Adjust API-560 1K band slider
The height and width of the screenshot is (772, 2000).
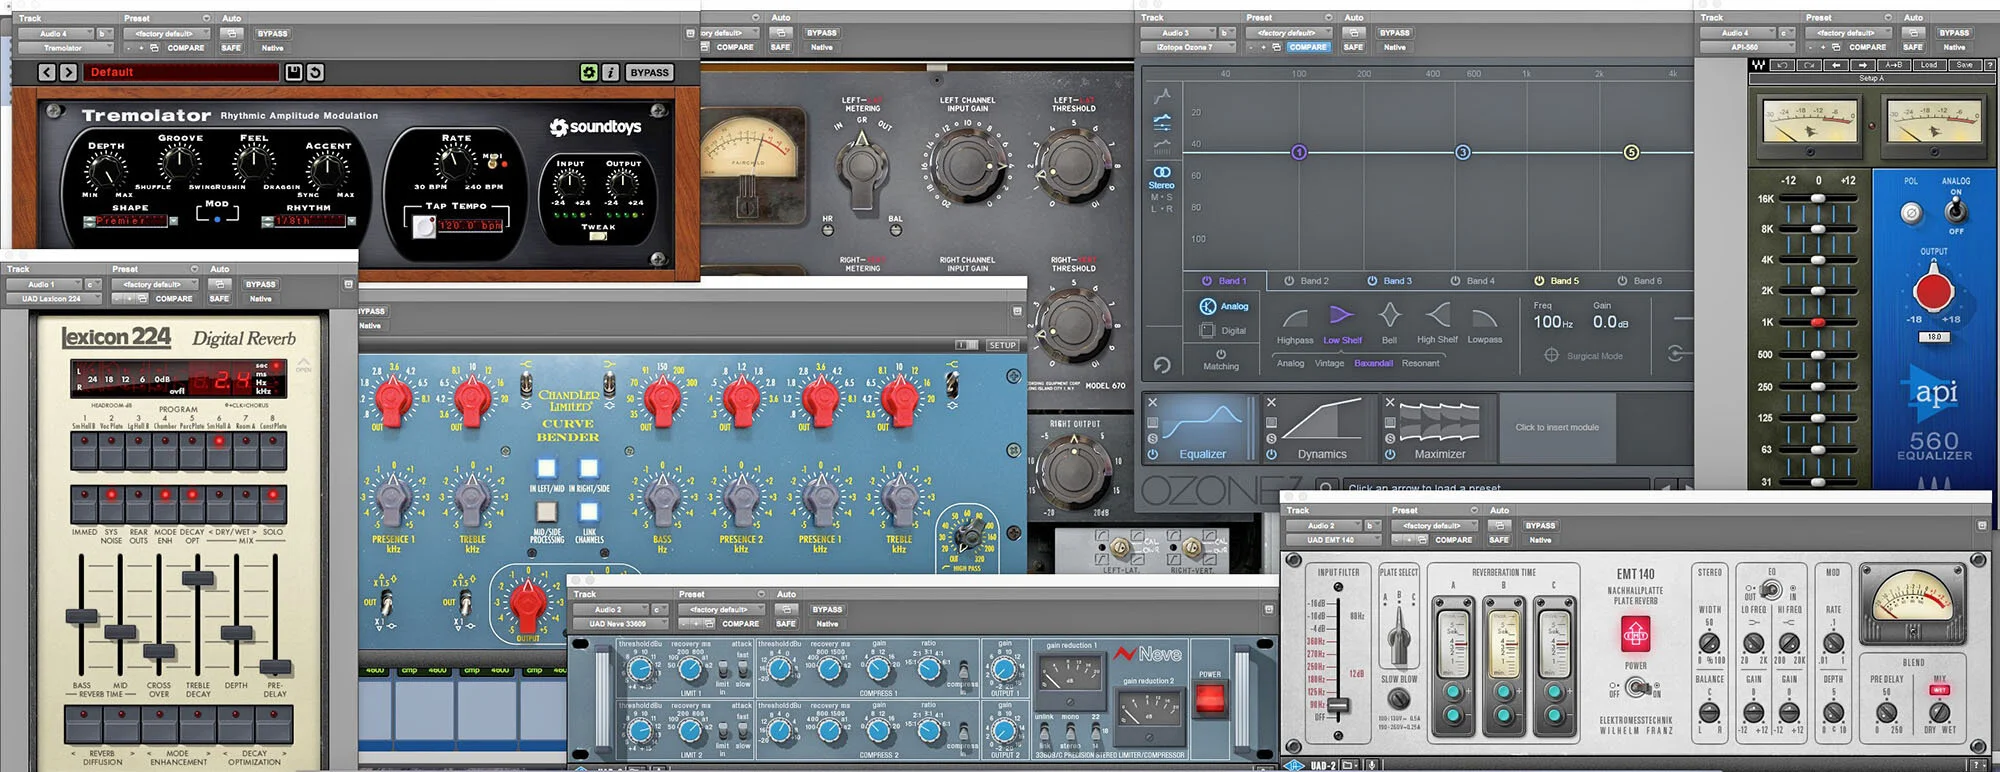point(1817,322)
